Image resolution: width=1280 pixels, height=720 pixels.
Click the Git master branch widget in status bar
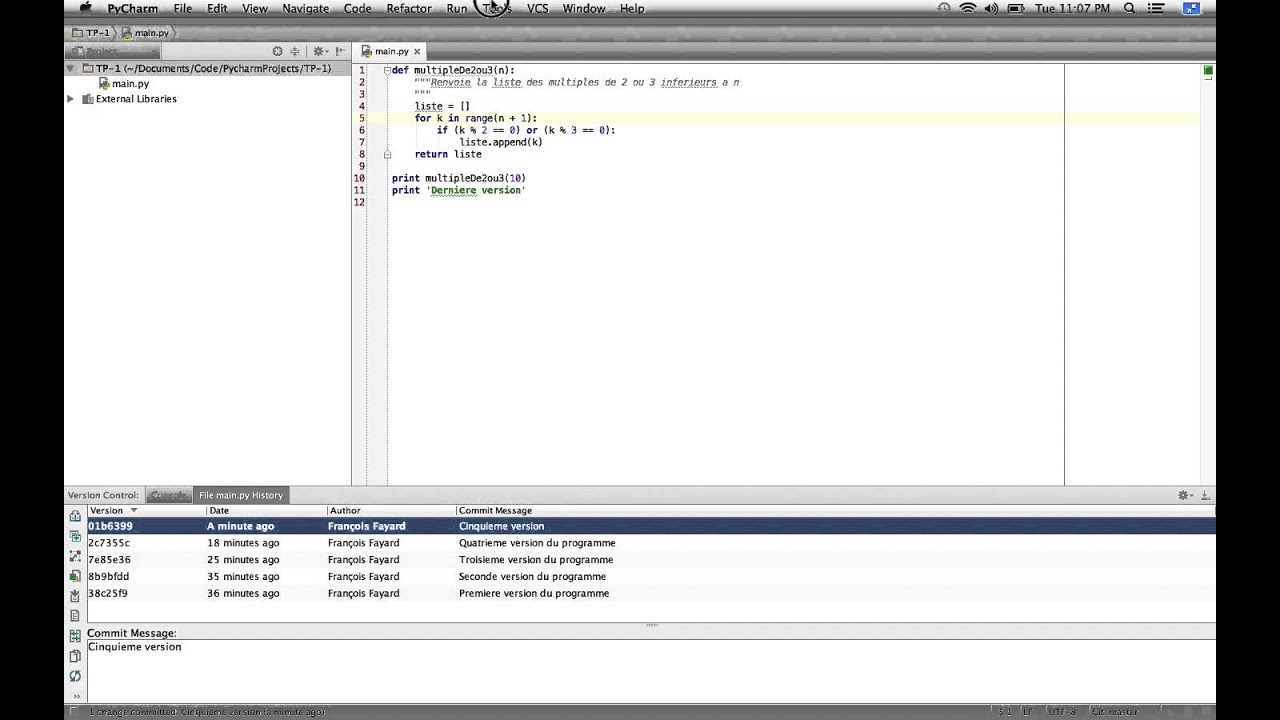pyautogui.click(x=1114, y=712)
